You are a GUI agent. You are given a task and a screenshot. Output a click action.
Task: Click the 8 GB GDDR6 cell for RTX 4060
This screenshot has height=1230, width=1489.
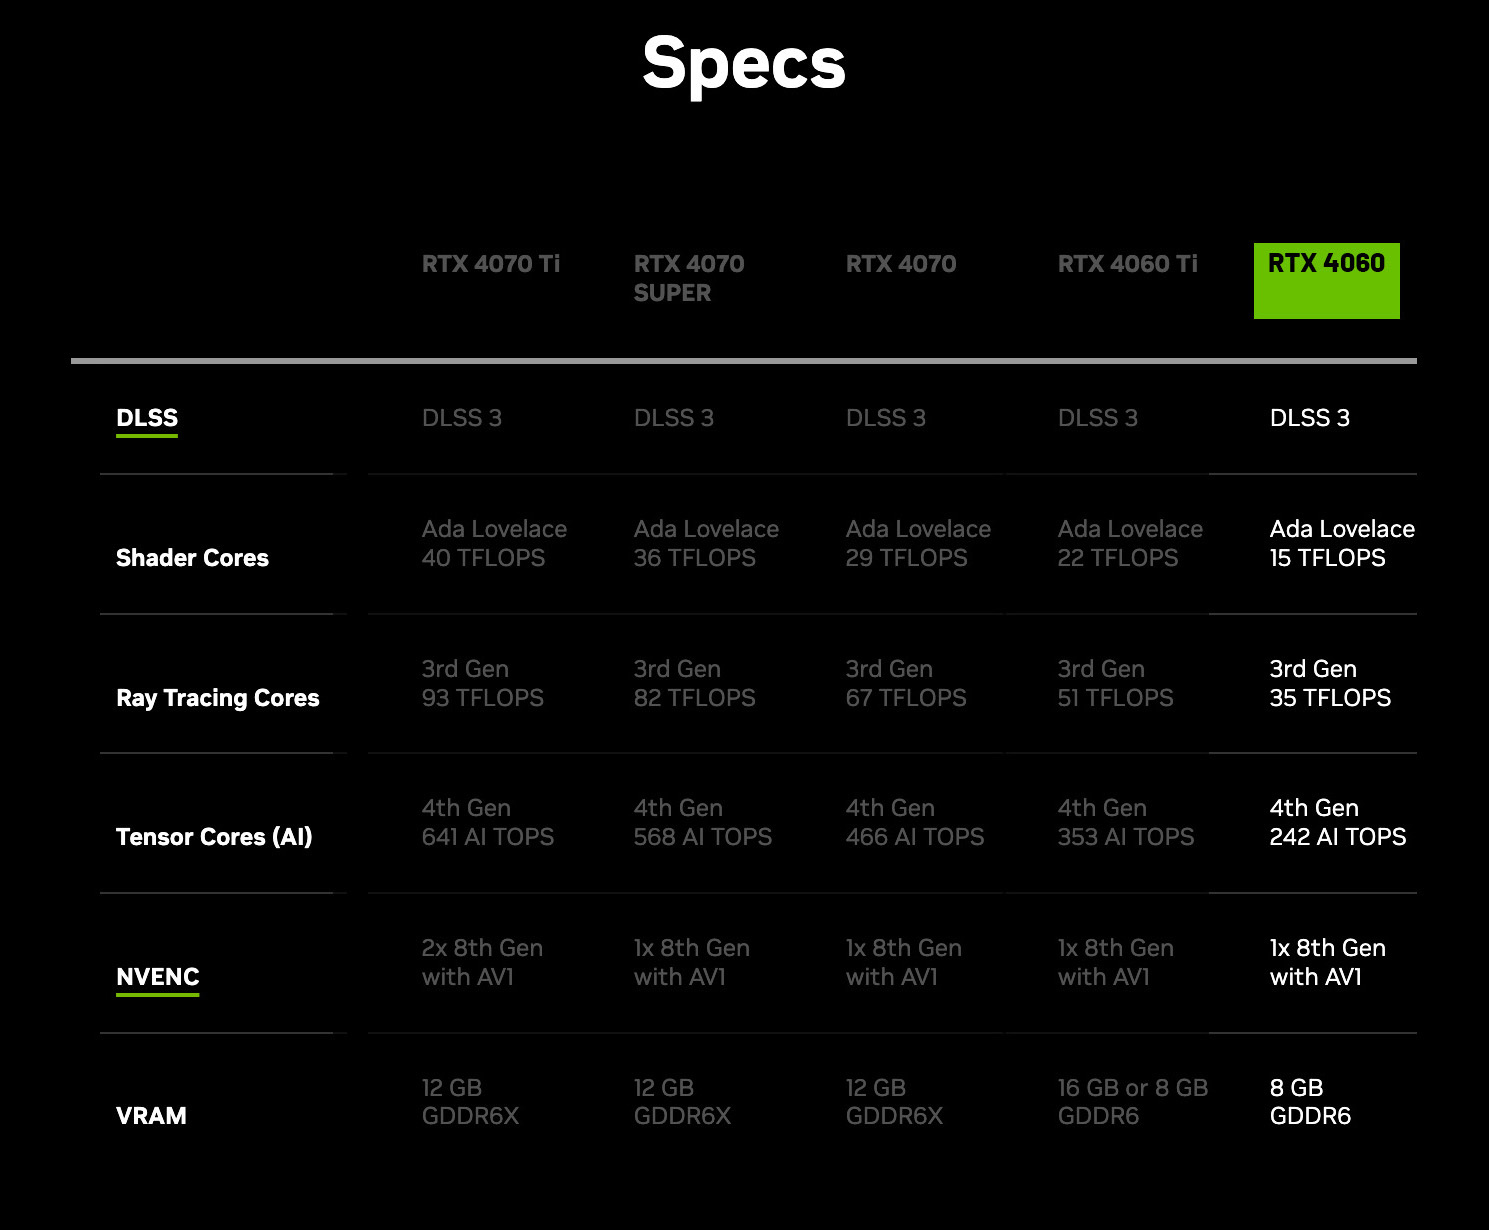point(1310,1102)
